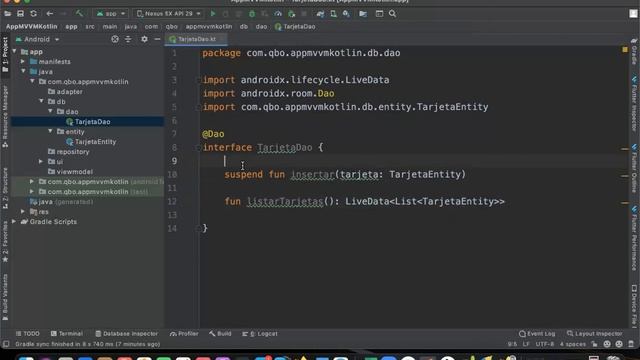Open the Project panel settings gear
Viewport: 640px width, 360px height.
coord(144,39)
